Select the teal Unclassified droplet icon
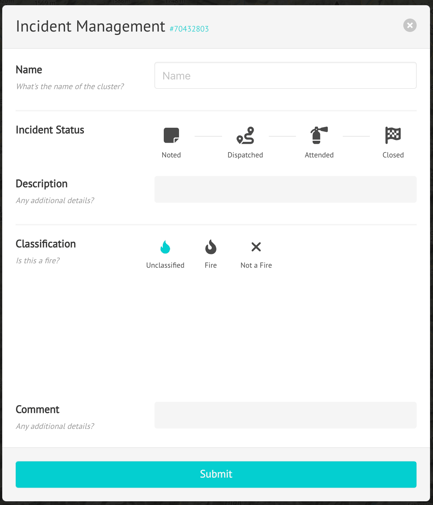The width and height of the screenshot is (433, 505). [x=165, y=247]
